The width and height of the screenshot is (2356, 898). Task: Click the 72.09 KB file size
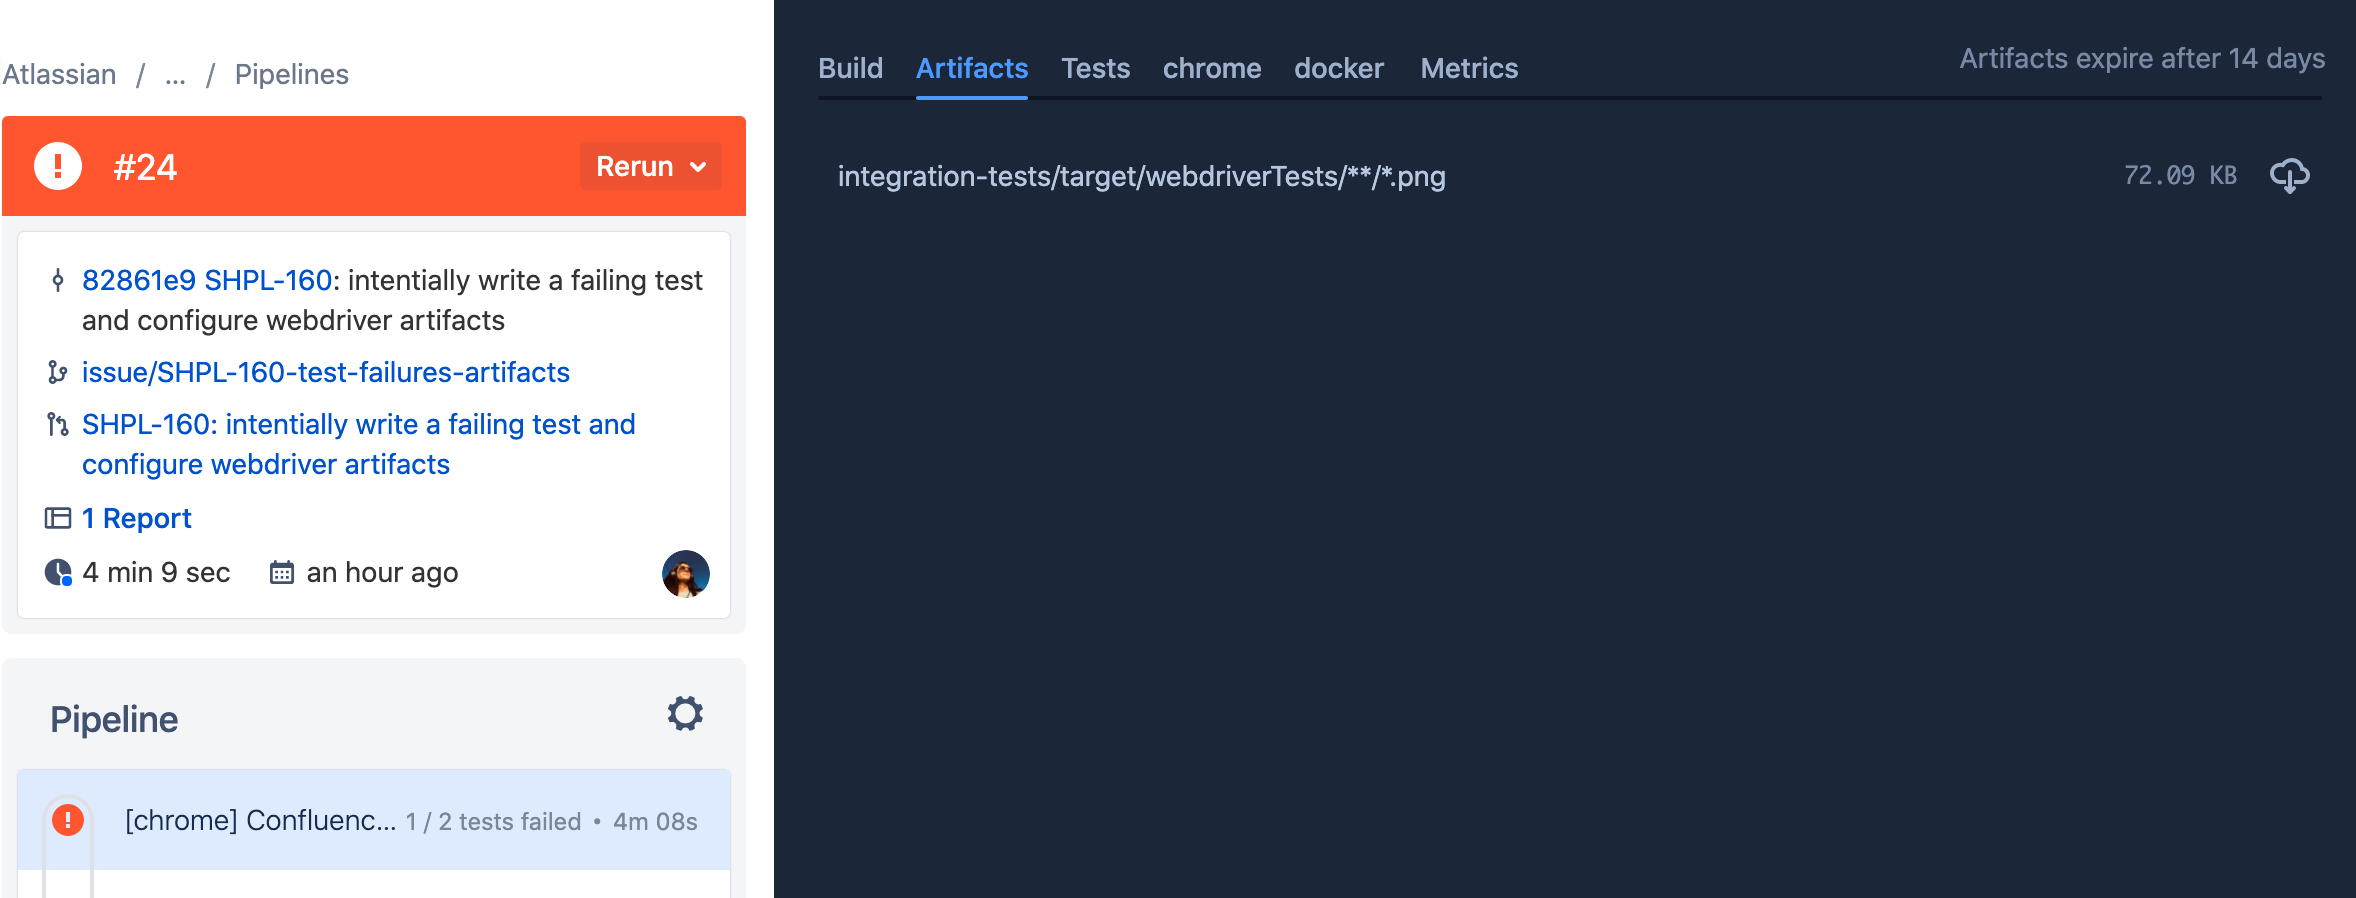point(2180,176)
